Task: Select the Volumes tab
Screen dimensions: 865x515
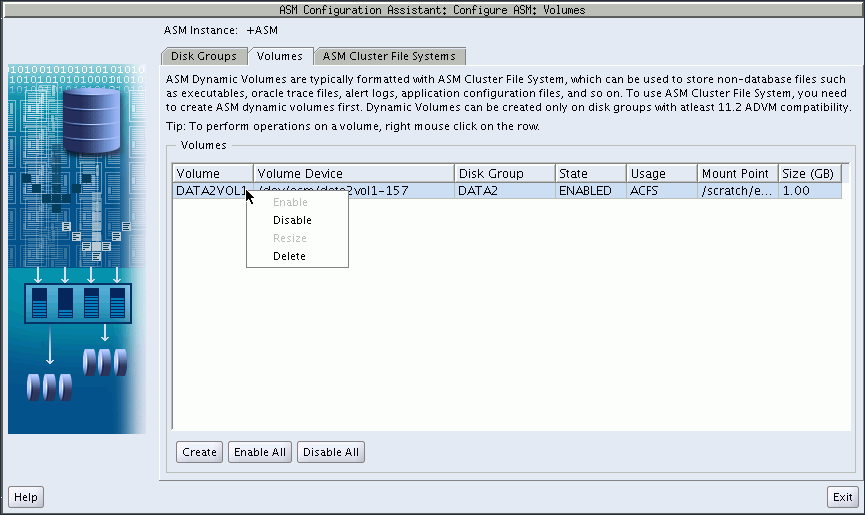Action: (279, 56)
